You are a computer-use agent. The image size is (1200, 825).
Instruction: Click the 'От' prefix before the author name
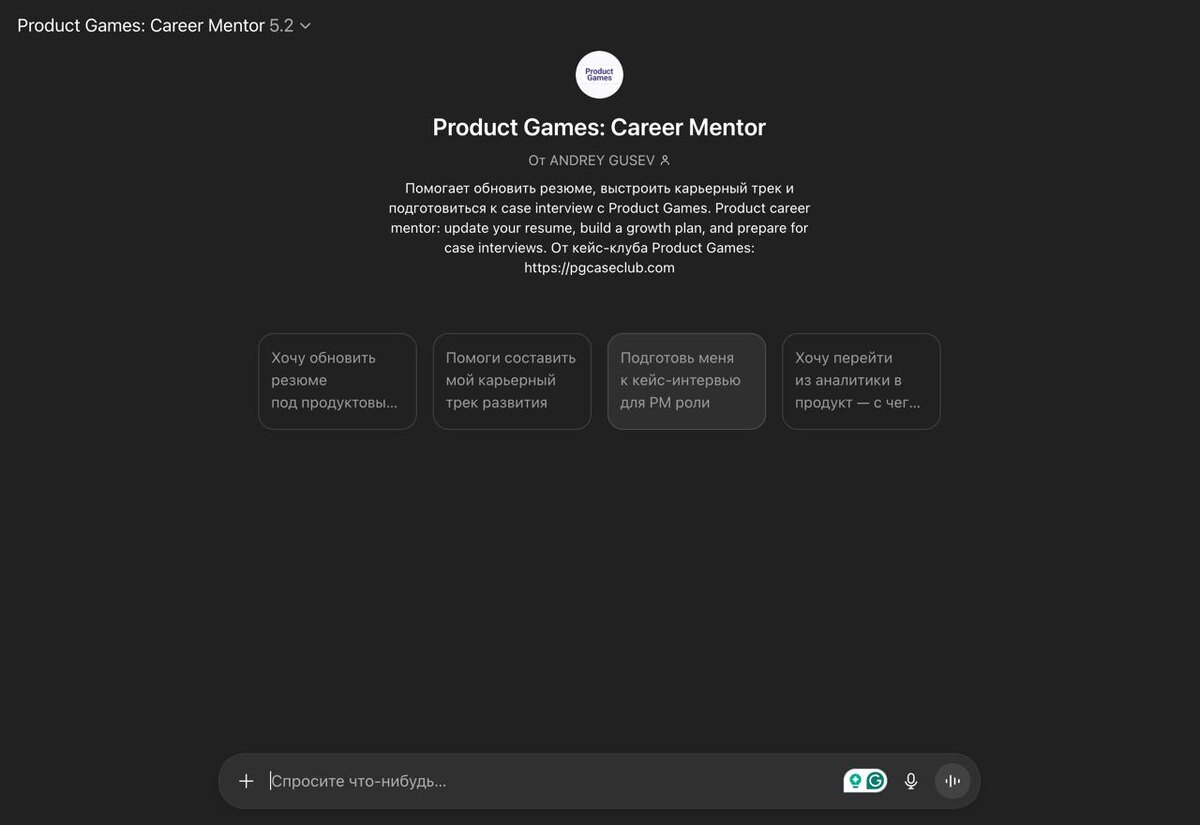536,160
